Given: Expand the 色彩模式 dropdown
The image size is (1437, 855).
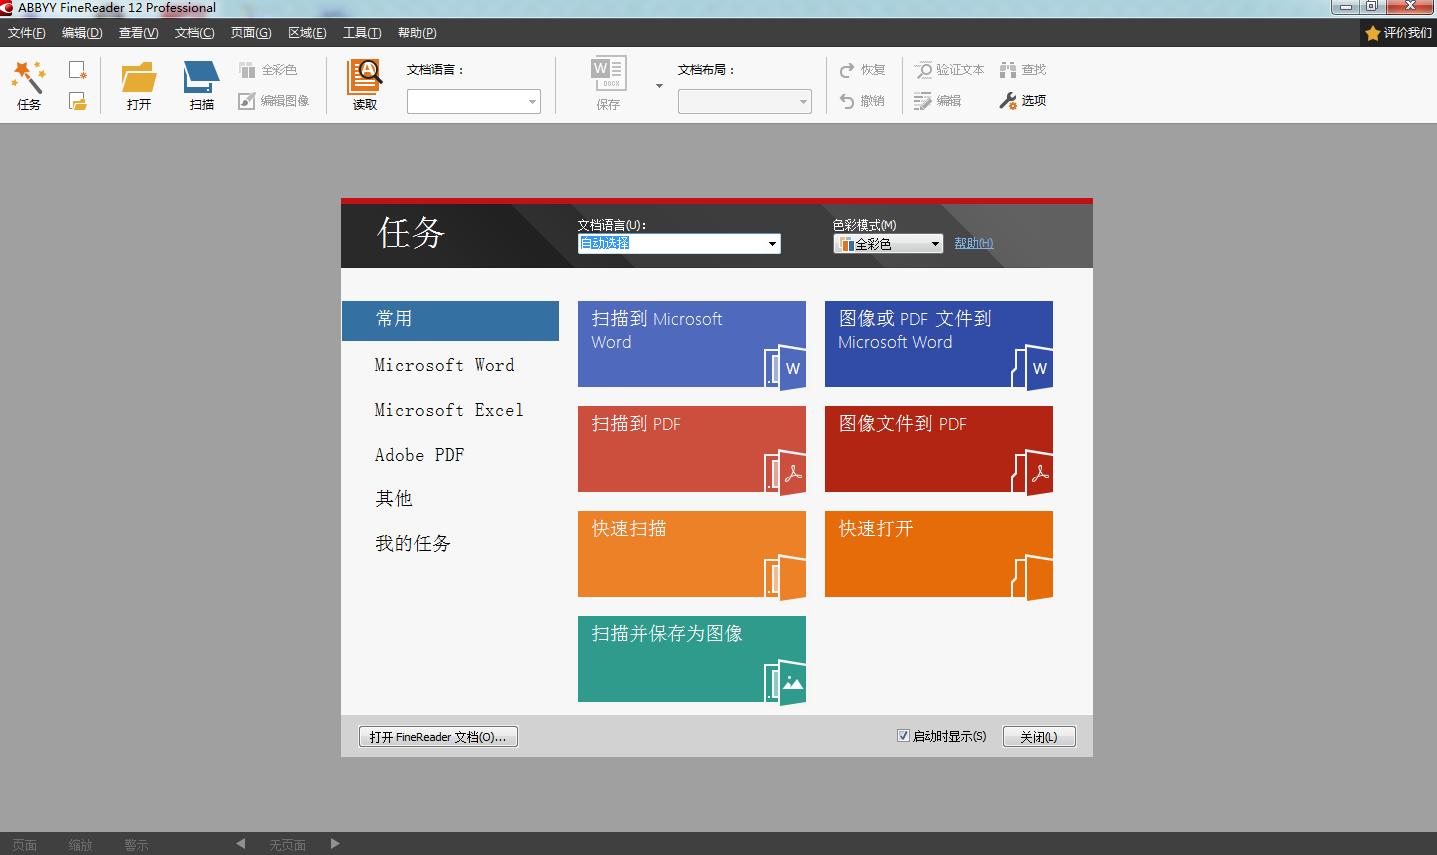Looking at the screenshot, I should coord(933,243).
